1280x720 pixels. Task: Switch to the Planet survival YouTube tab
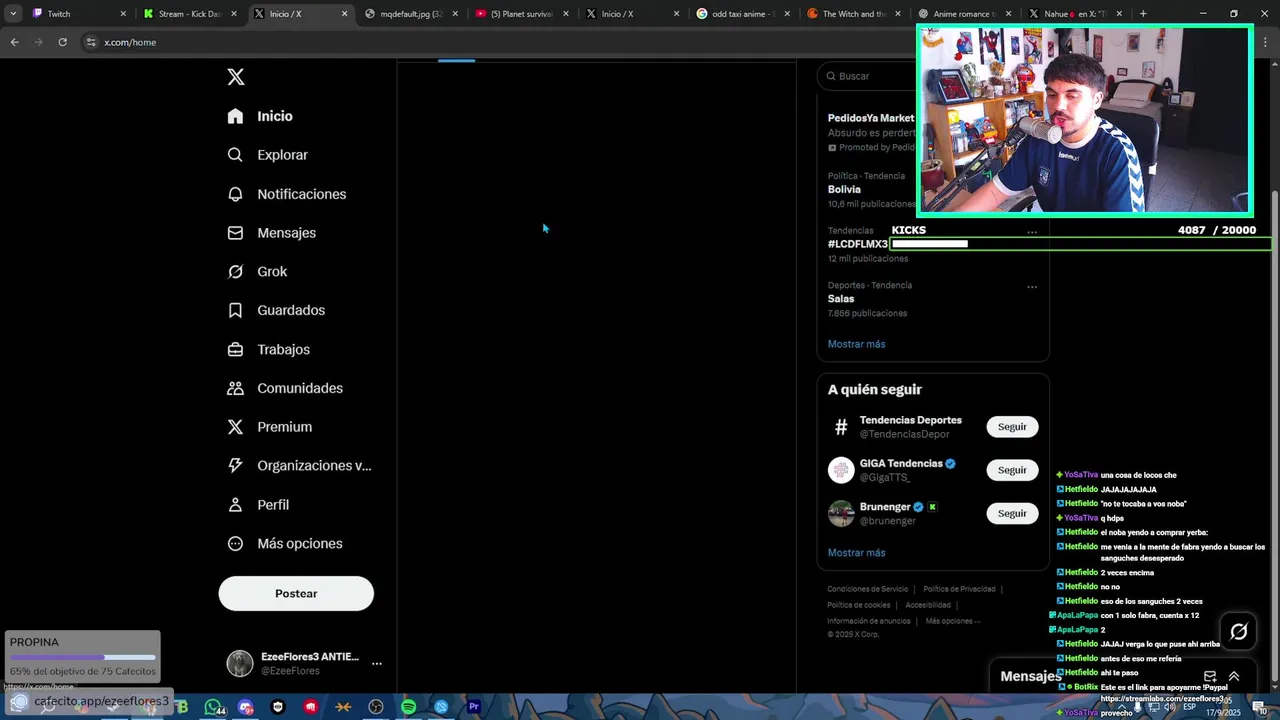pos(522,14)
